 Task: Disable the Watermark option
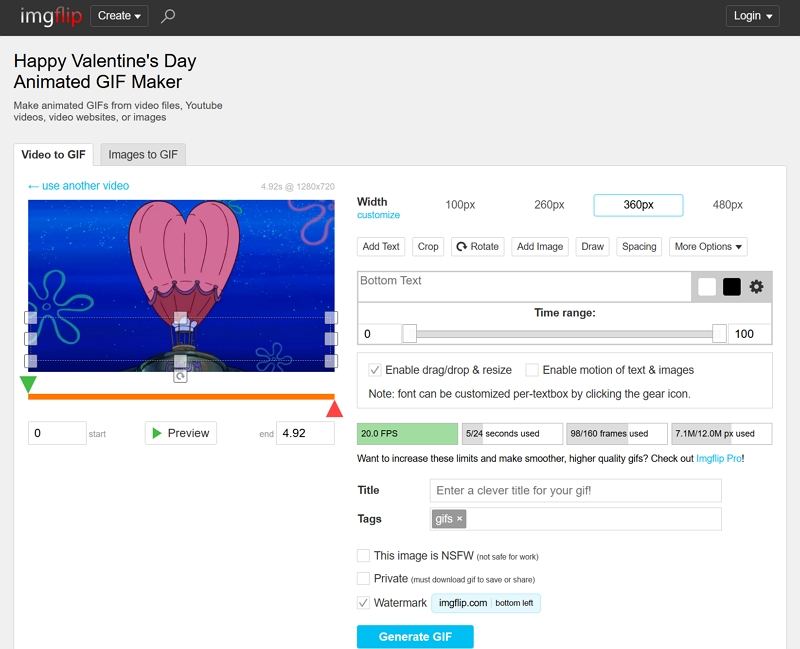pyautogui.click(x=364, y=603)
